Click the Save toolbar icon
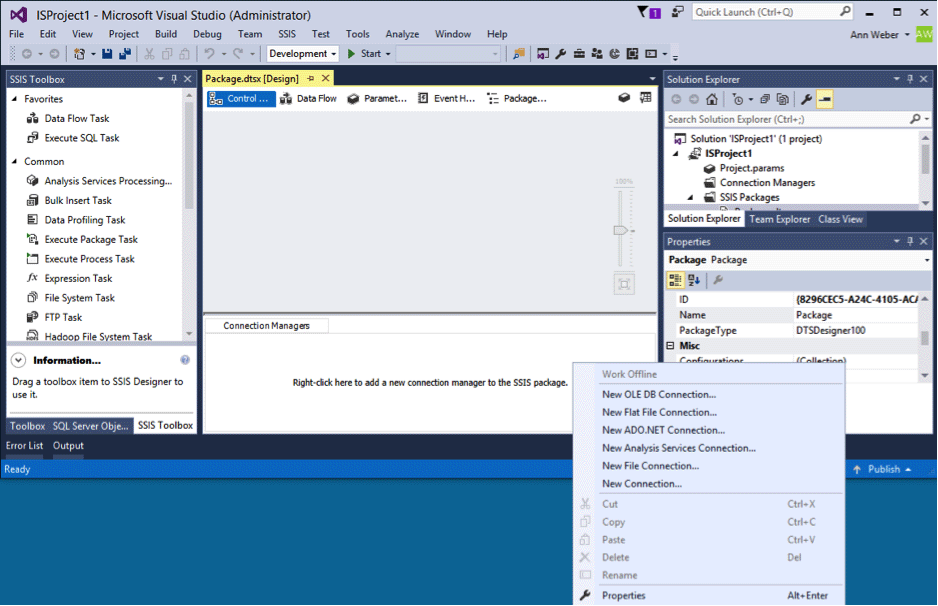The image size is (938, 606). tap(107, 54)
